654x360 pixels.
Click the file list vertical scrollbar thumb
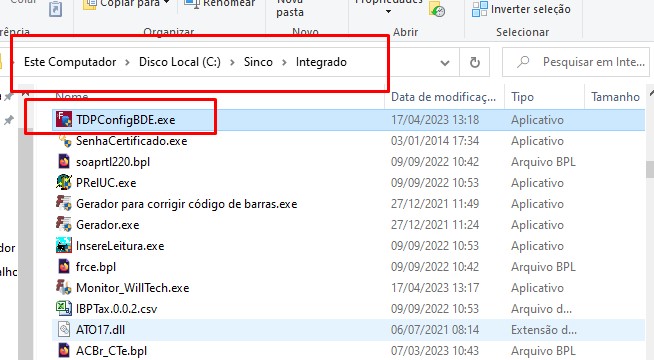tap(650, 170)
